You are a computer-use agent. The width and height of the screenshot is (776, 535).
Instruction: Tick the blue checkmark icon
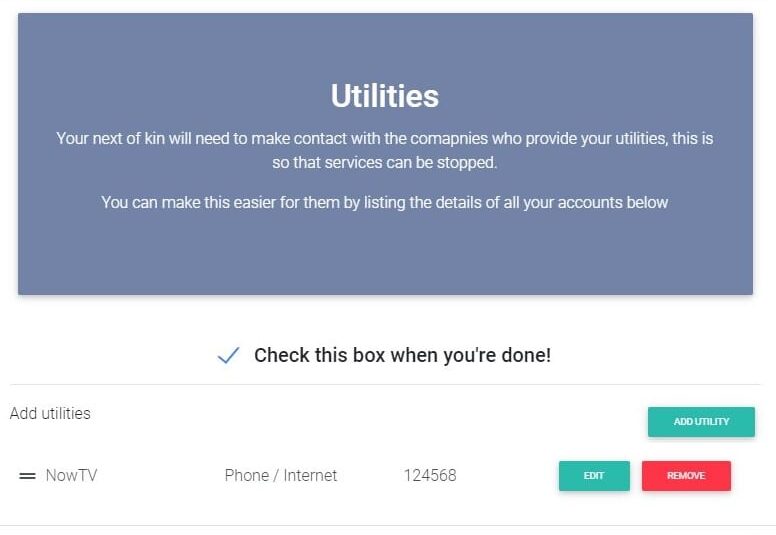tap(228, 355)
